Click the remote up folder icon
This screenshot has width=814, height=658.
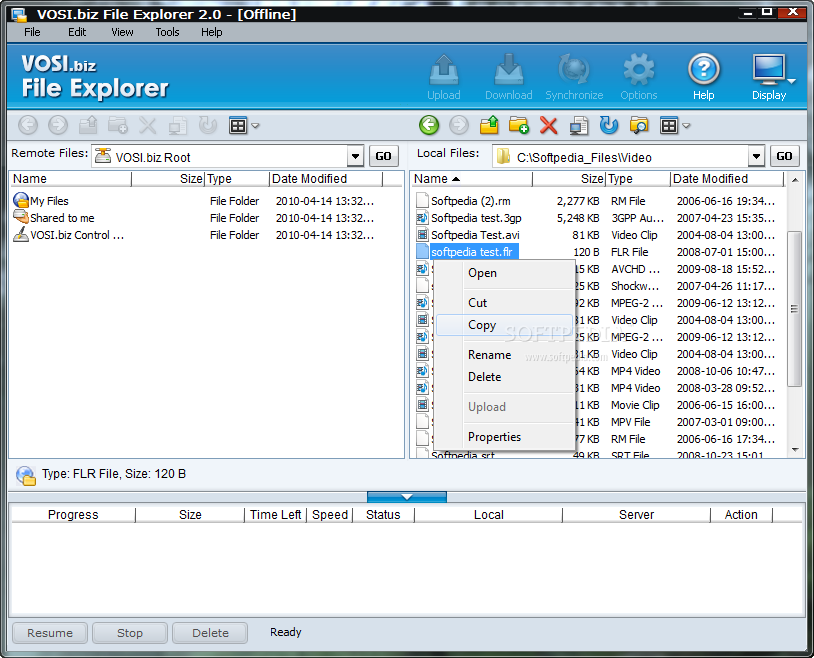[88, 125]
